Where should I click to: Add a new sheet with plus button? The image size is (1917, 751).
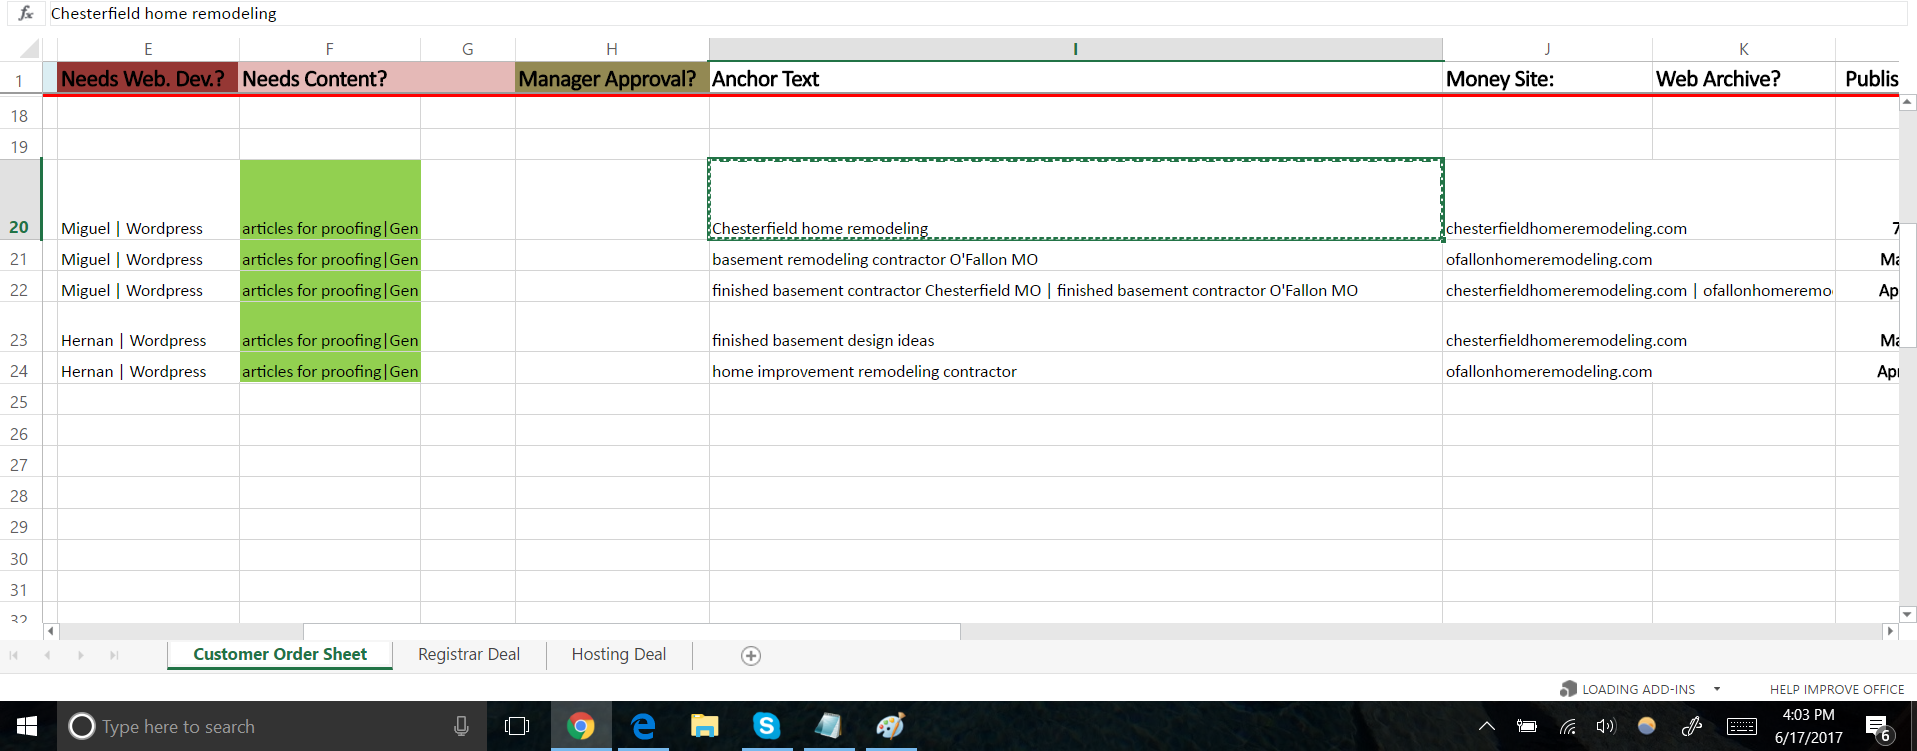click(751, 656)
